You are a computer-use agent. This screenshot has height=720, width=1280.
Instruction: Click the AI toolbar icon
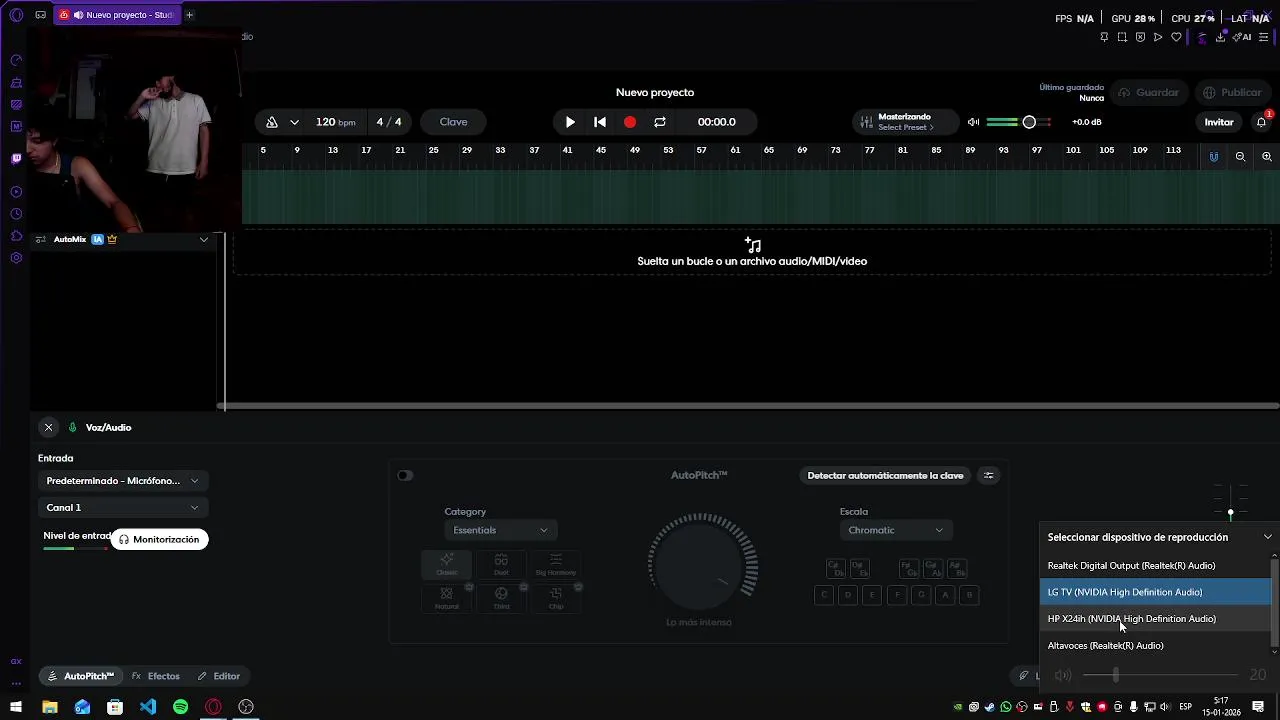1243,37
